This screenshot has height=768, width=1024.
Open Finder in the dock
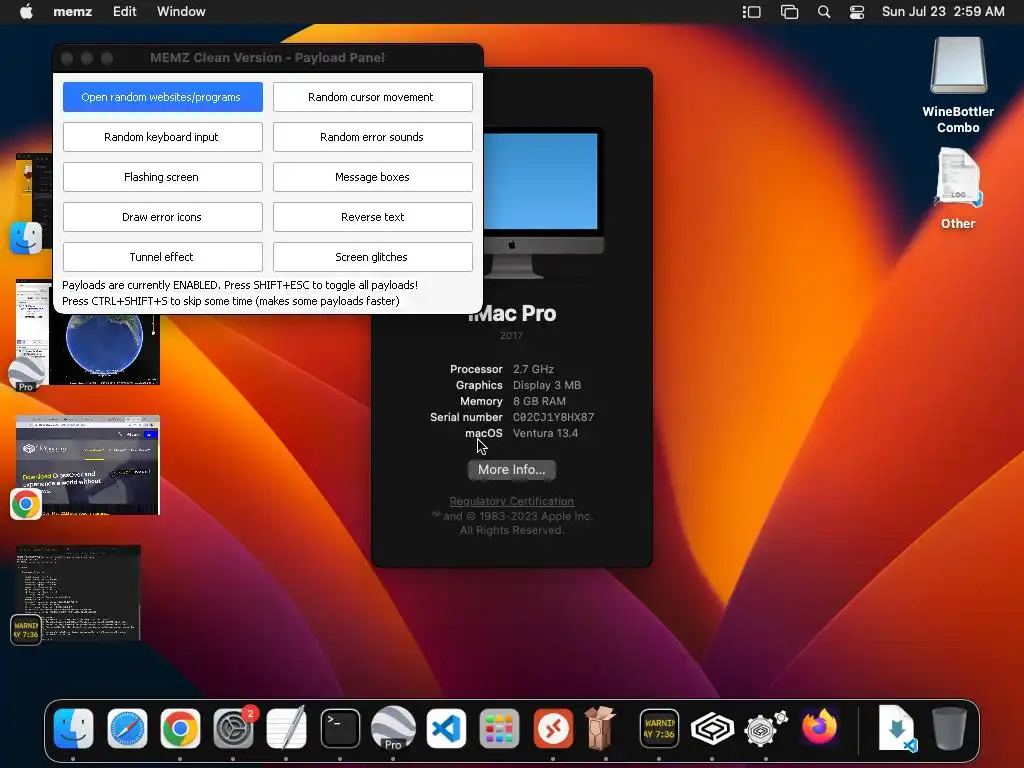pyautogui.click(x=73, y=728)
